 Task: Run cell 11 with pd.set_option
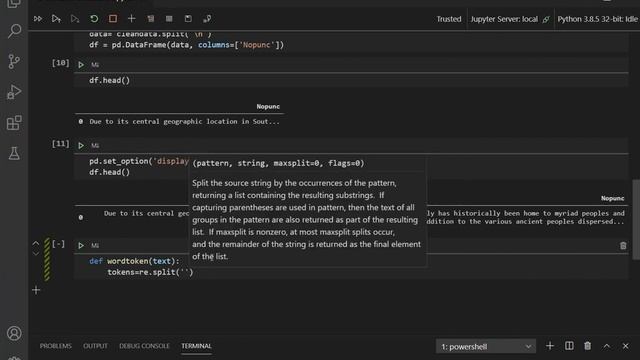coord(81,145)
